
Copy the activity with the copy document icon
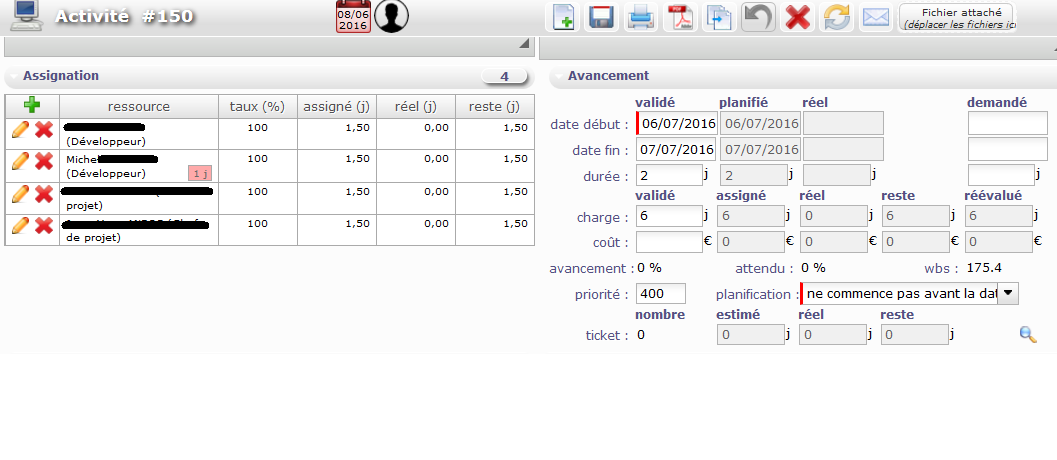pyautogui.click(x=719, y=17)
